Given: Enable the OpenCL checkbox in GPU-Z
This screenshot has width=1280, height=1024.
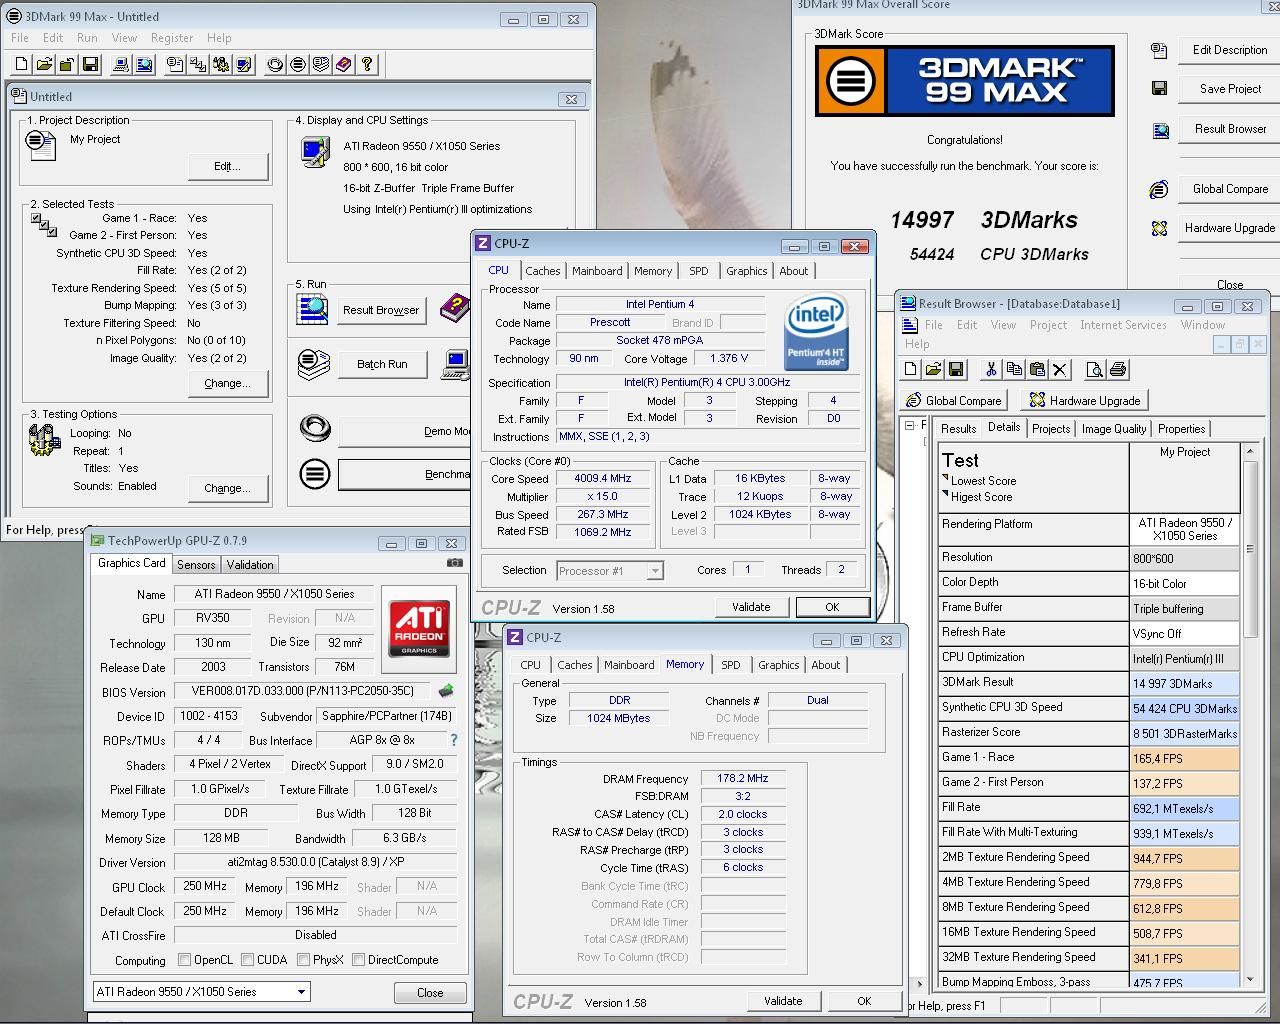Looking at the screenshot, I should click(184, 960).
